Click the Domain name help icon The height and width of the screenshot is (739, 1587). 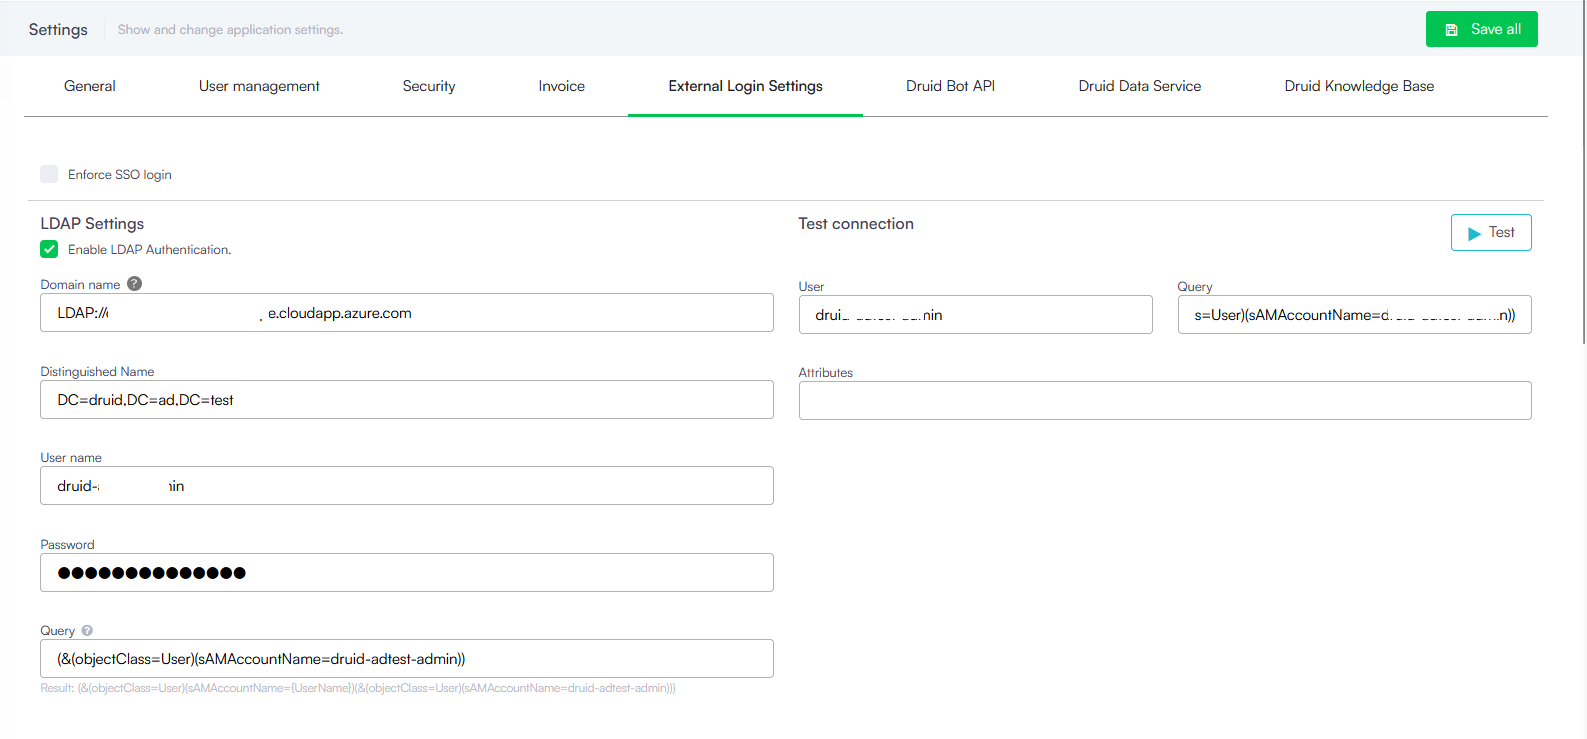point(135,284)
